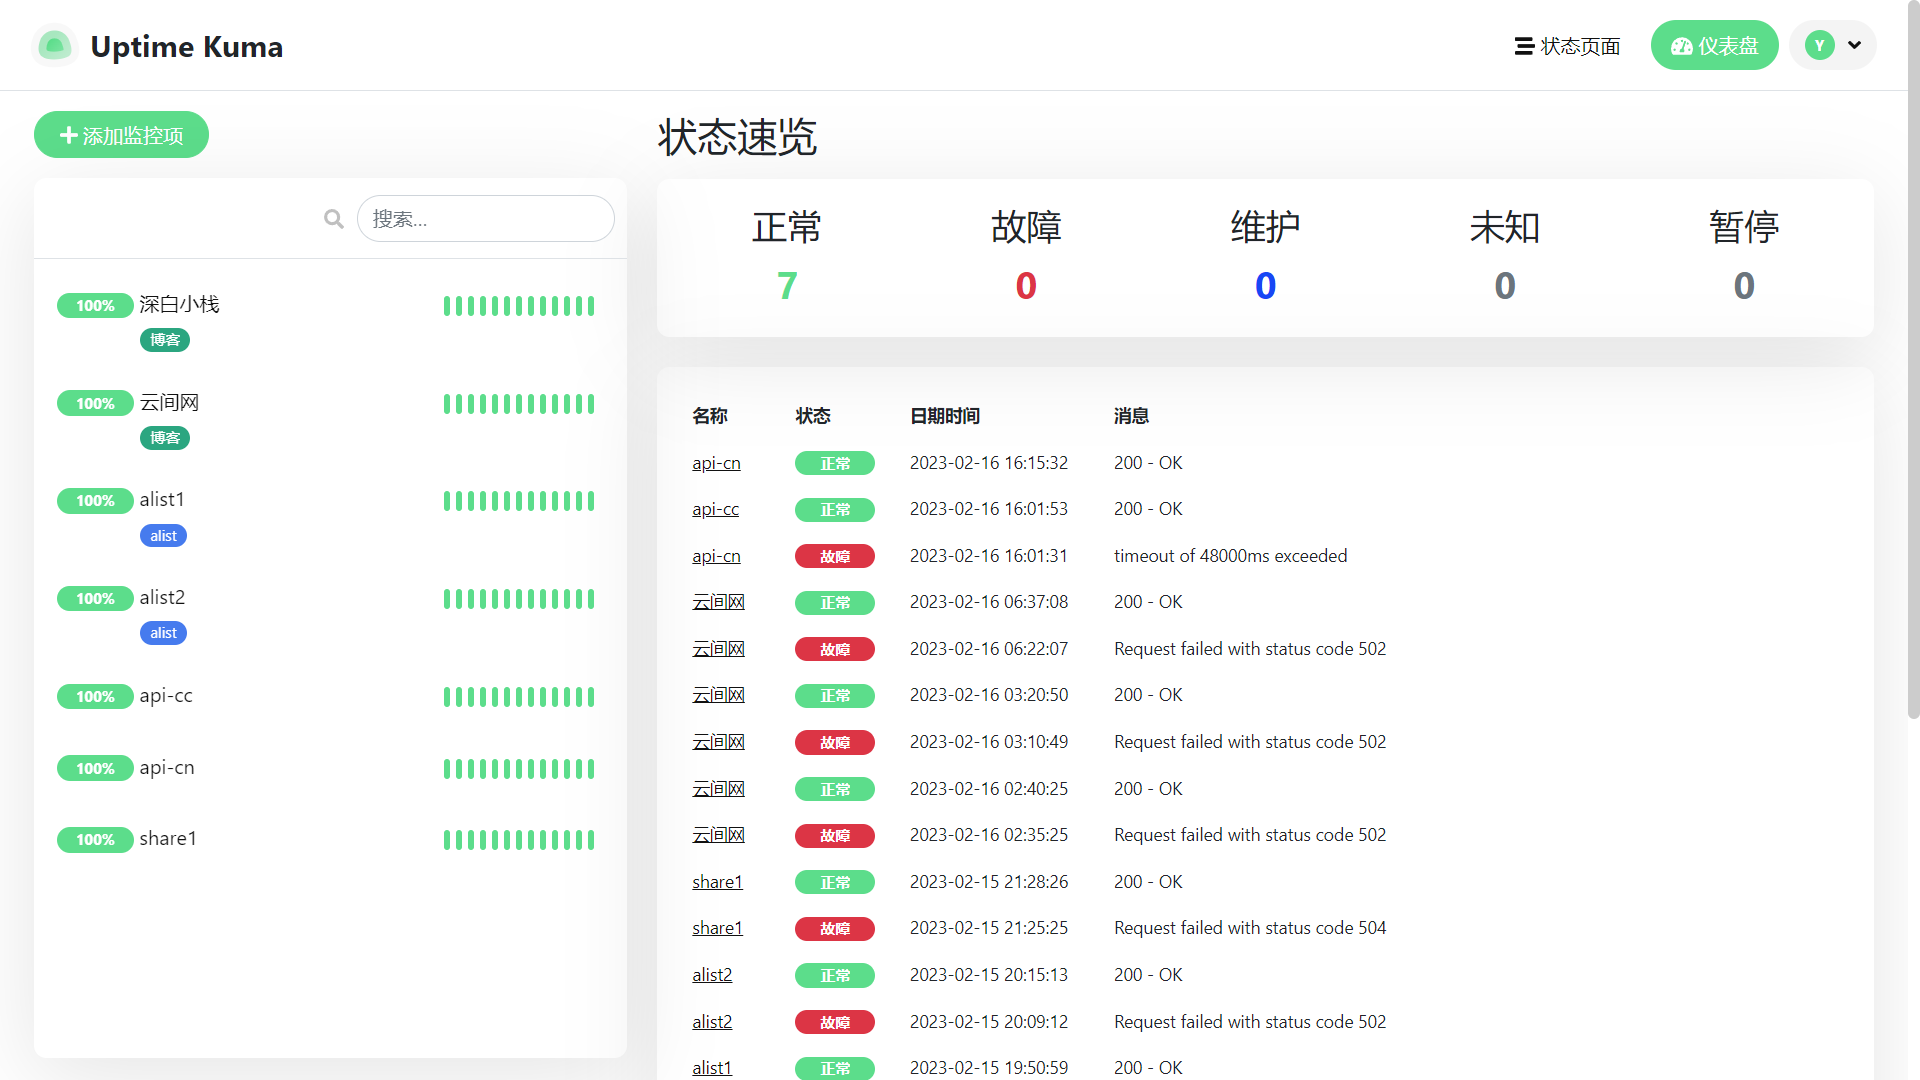Click the plus icon on 添加监控项

[68, 134]
